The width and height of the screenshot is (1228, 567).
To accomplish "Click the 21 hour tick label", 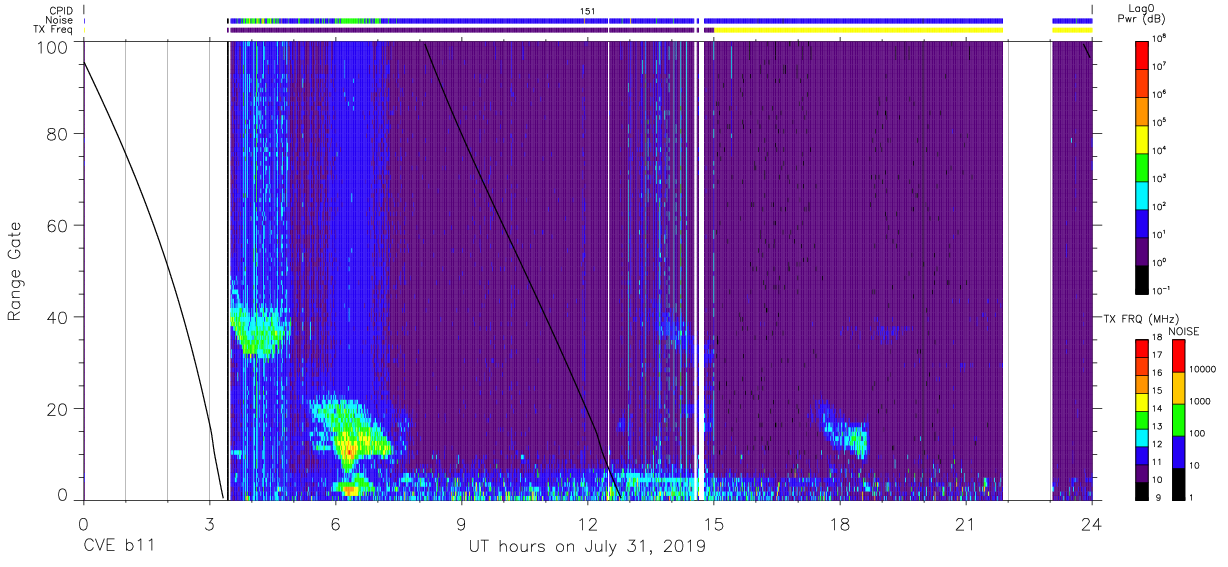I will pos(965,523).
